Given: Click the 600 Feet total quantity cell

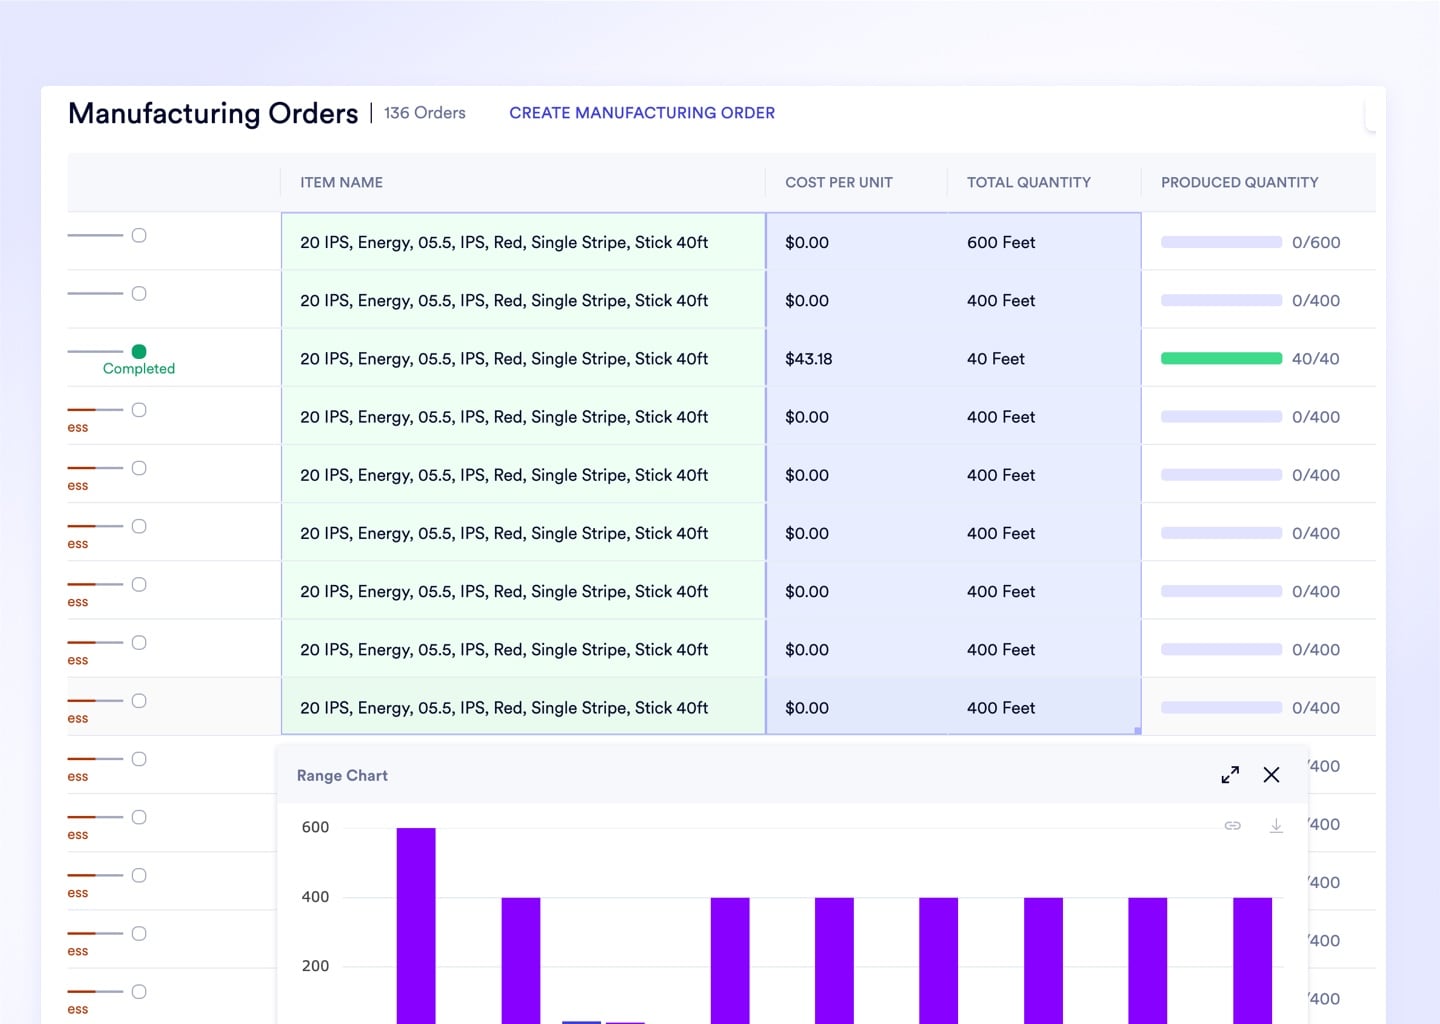Looking at the screenshot, I should pyautogui.click(x=1001, y=242).
